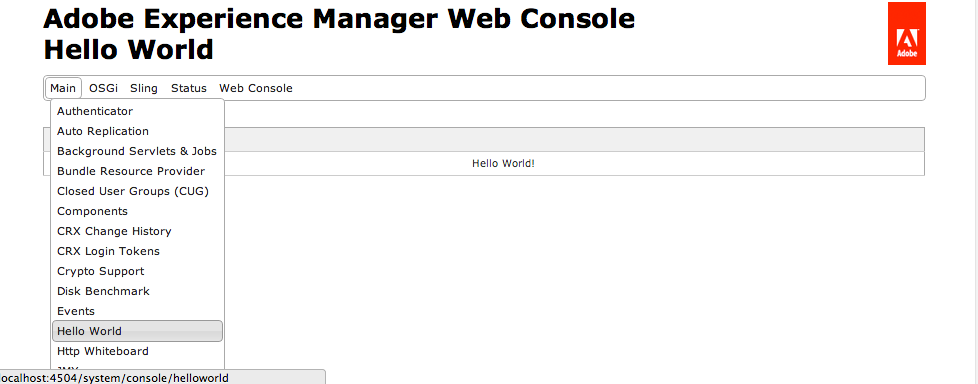978x384 pixels.
Task: Click the Hello World! table cell text
Action: pyautogui.click(x=503, y=164)
